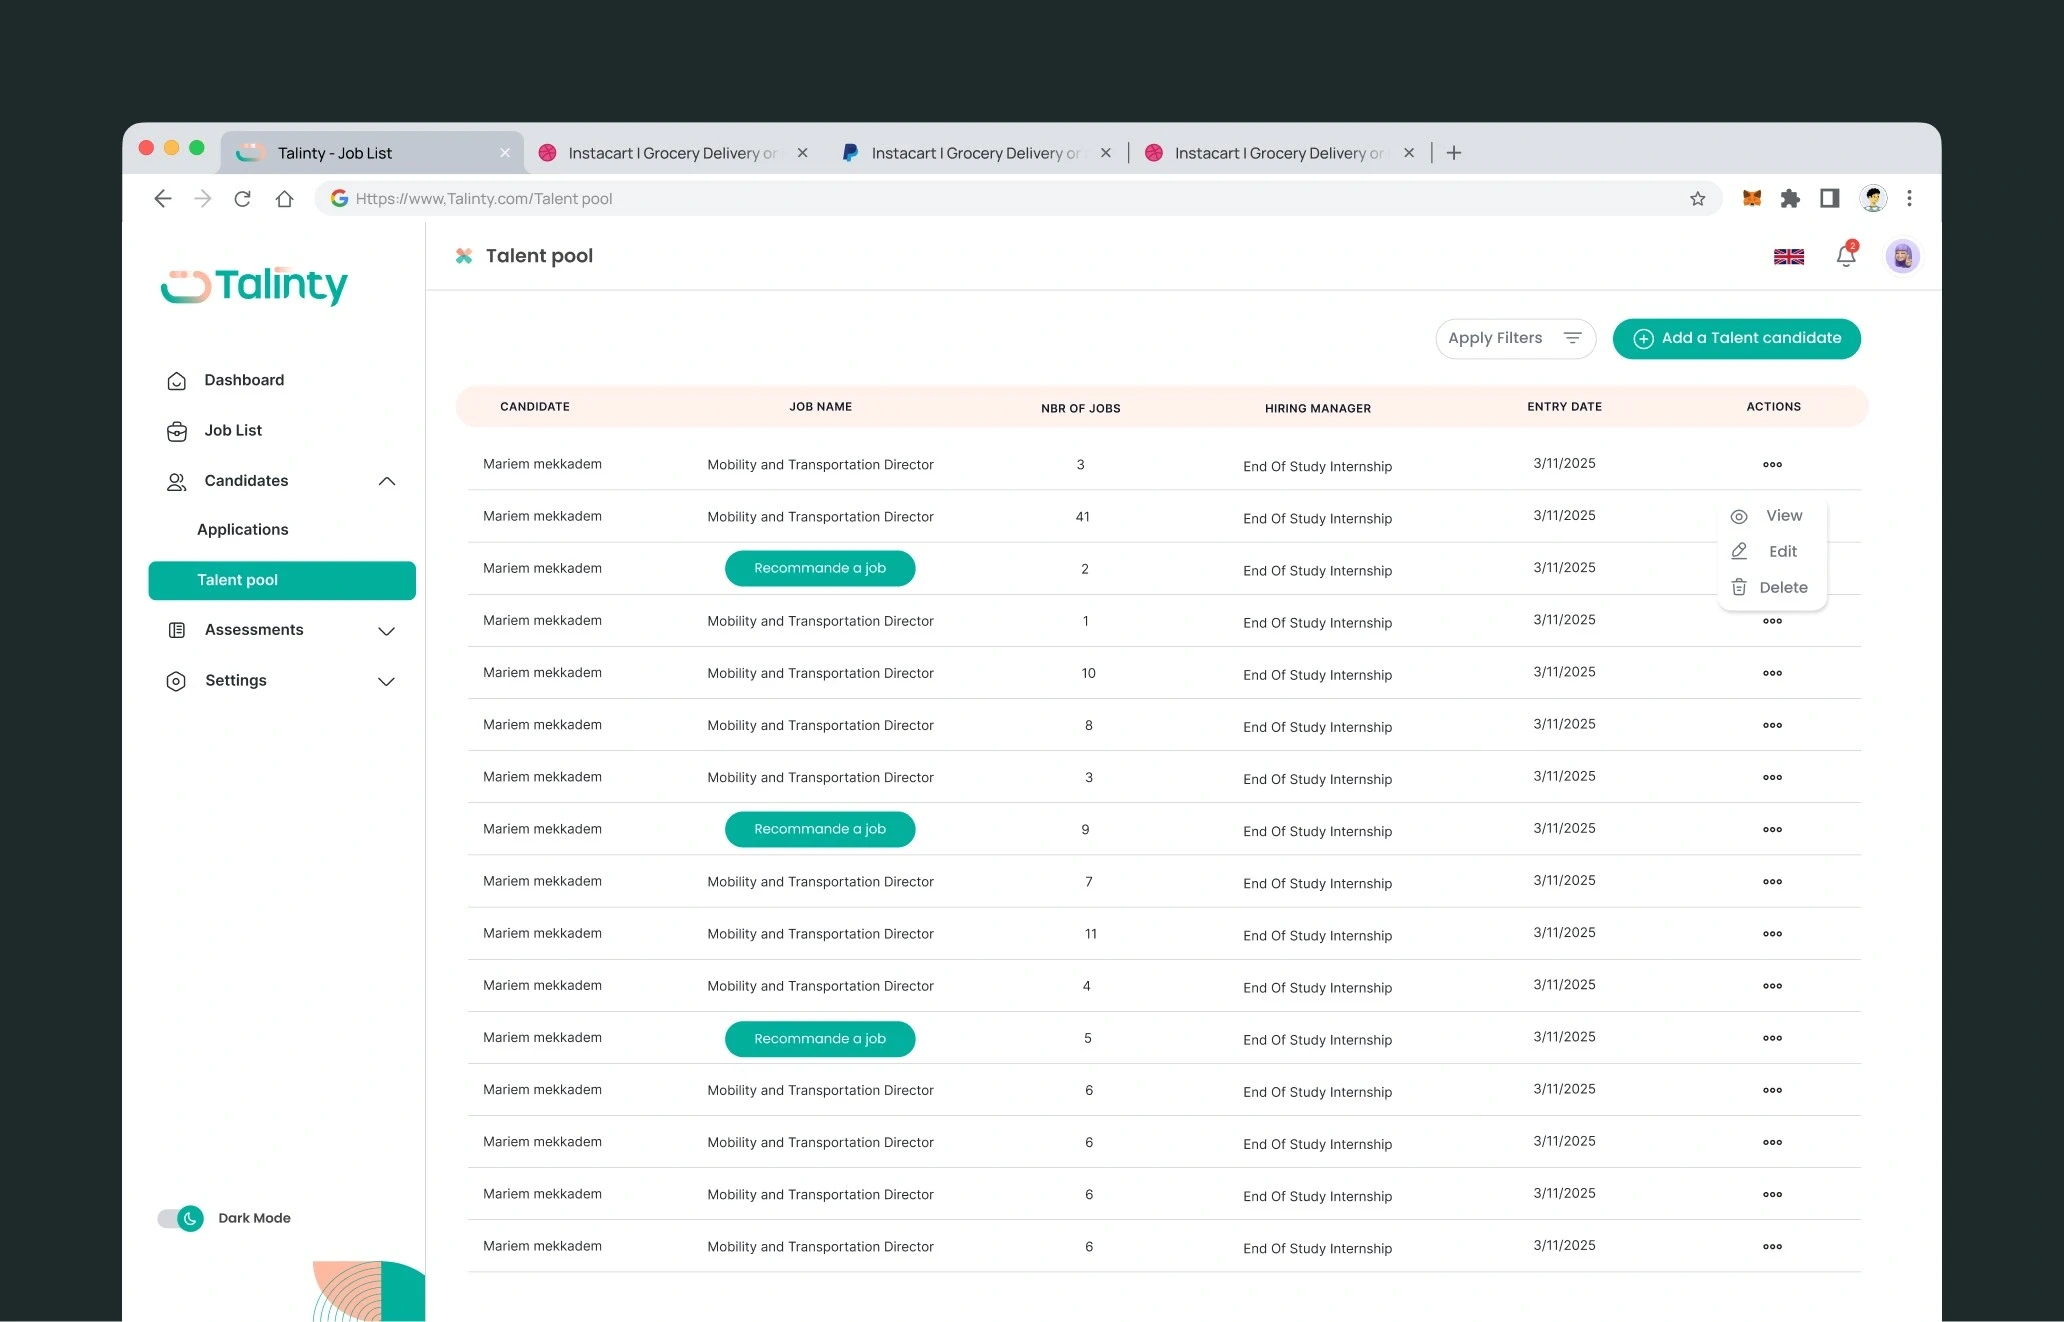This screenshot has height=1322, width=2064.
Task: Switch to the Talinty - Job List tab
Action: pyautogui.click(x=372, y=153)
